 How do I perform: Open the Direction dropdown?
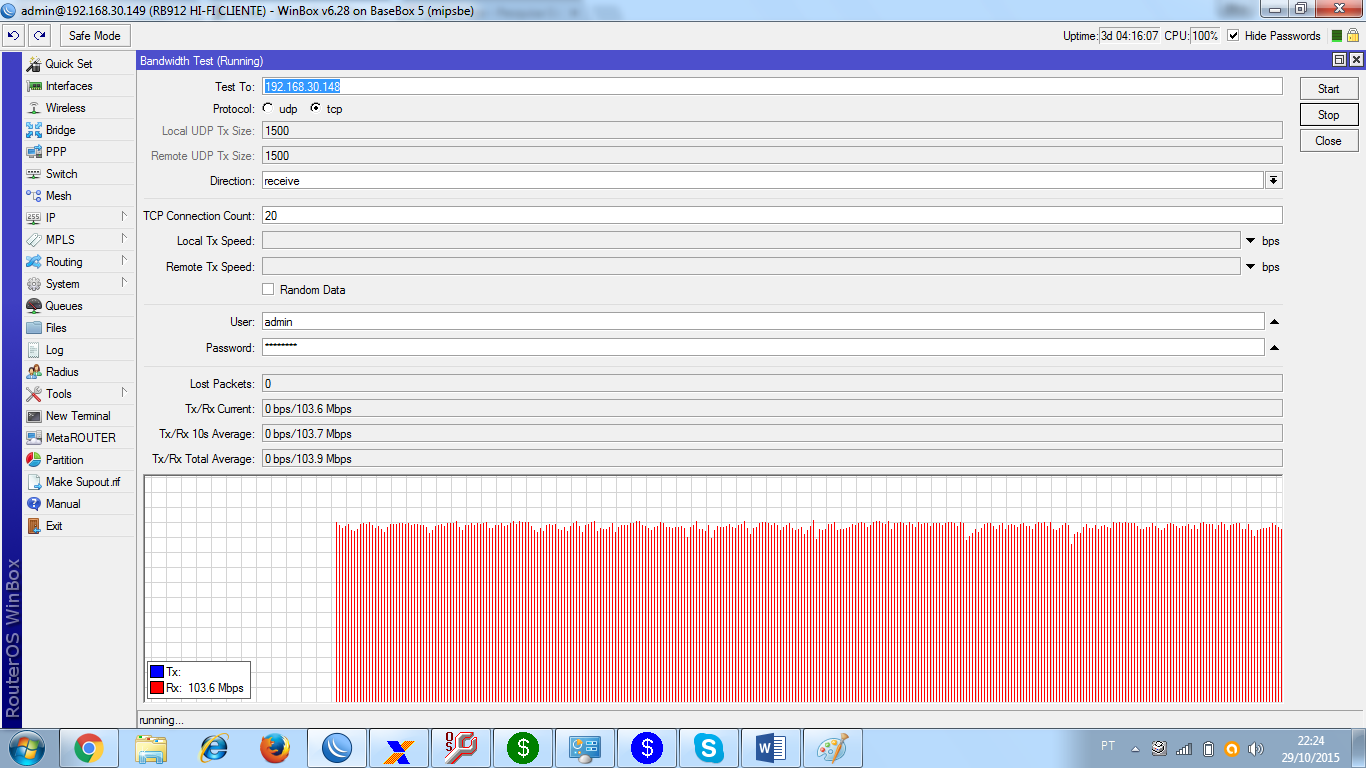(1274, 181)
